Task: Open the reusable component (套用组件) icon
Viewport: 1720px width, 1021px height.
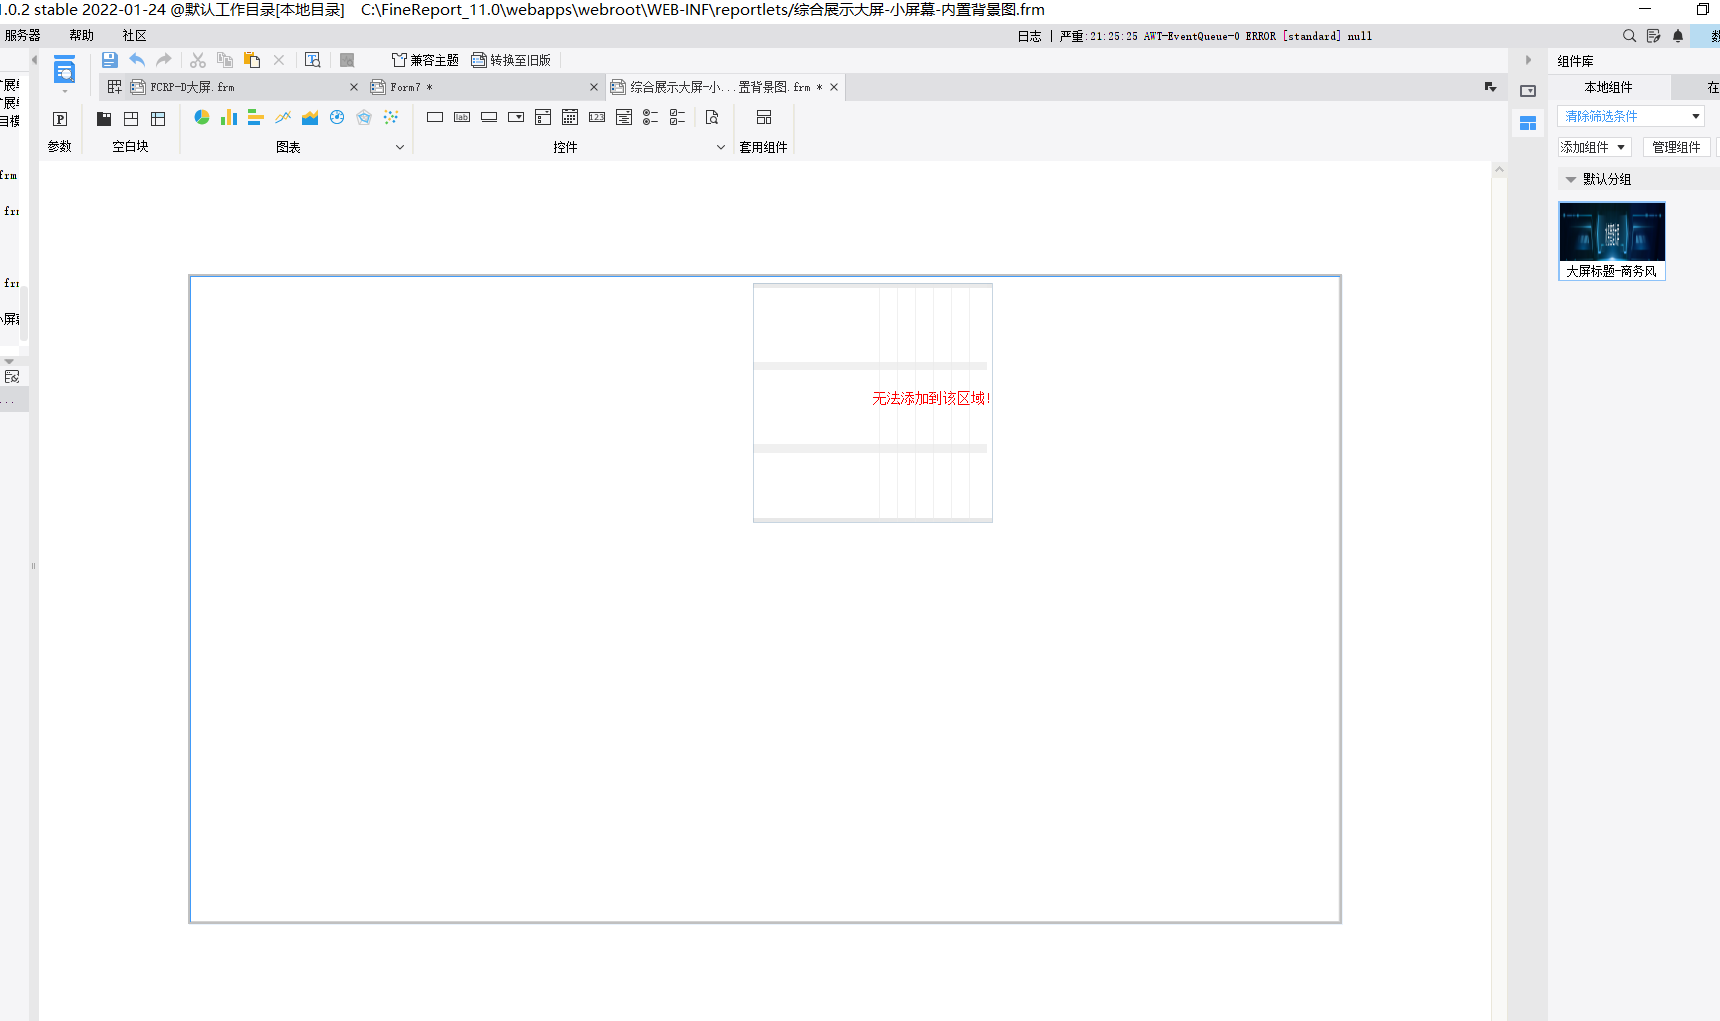Action: pyautogui.click(x=764, y=118)
